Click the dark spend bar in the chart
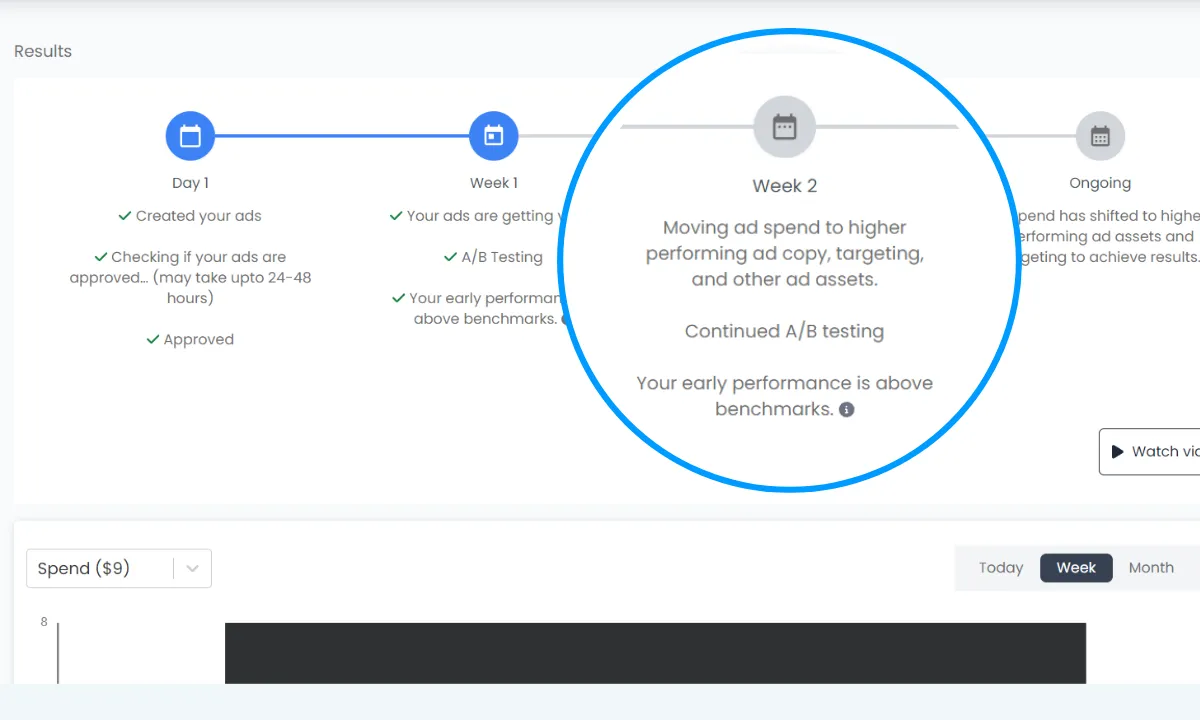 pos(655,653)
